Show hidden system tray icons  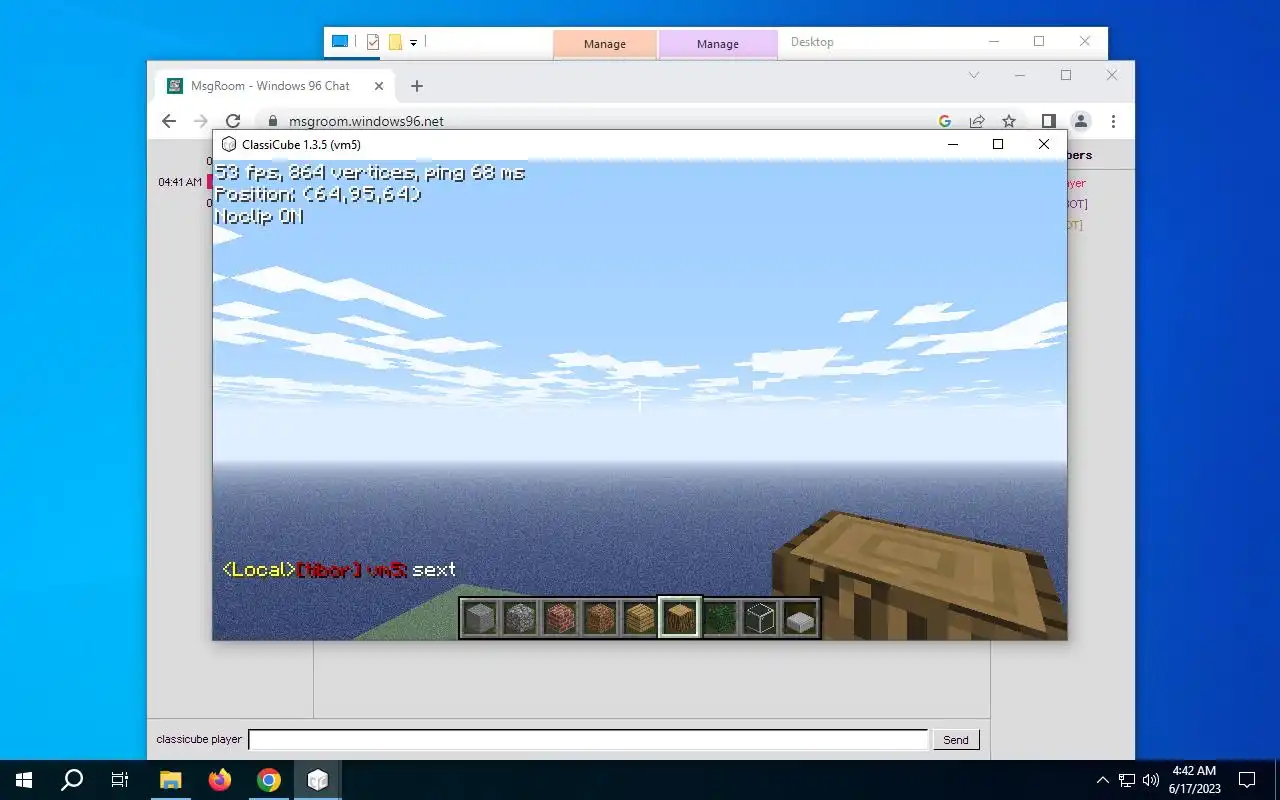(1103, 780)
